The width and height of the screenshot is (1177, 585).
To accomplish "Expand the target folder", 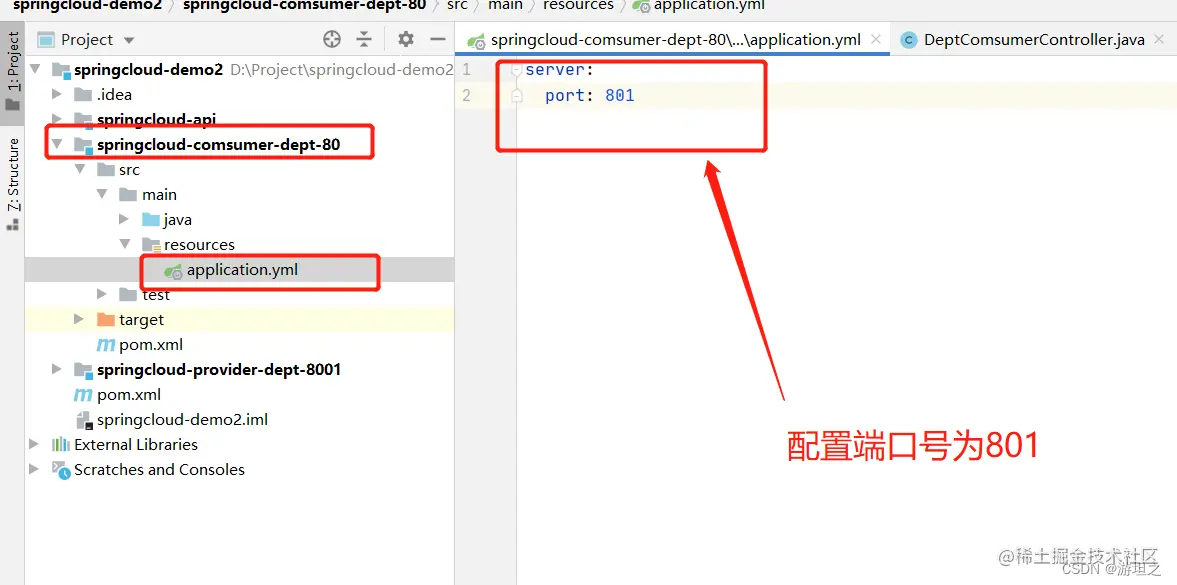I will tap(79, 319).
